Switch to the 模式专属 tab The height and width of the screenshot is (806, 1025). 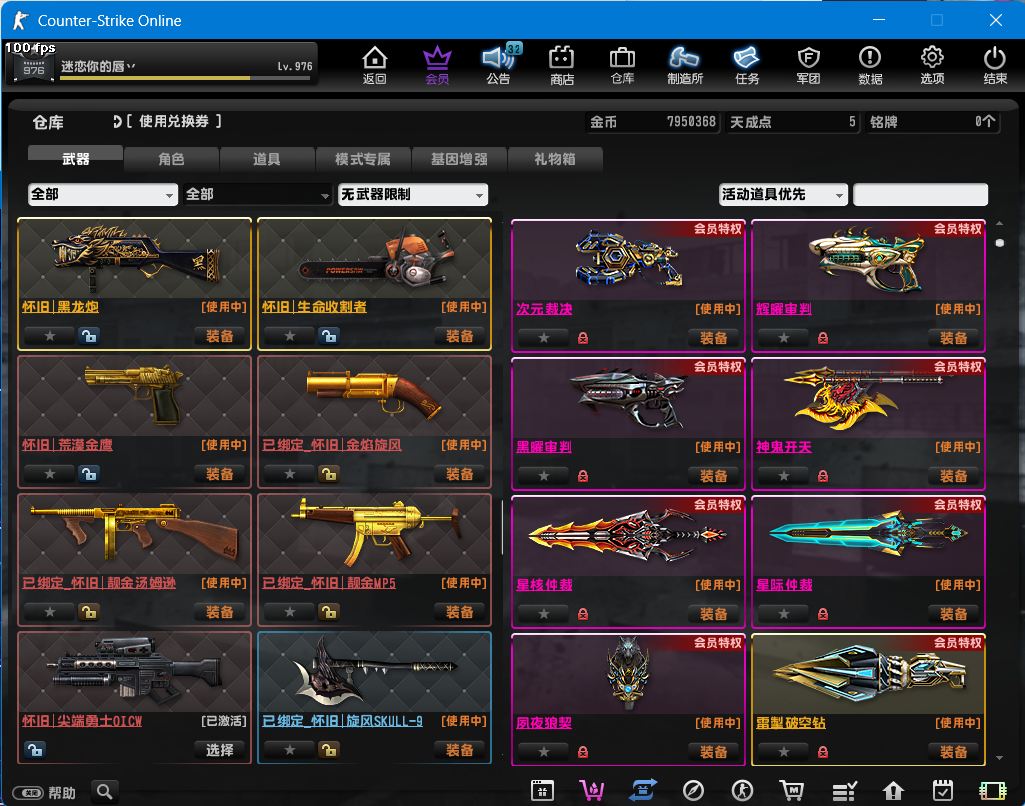pos(363,159)
